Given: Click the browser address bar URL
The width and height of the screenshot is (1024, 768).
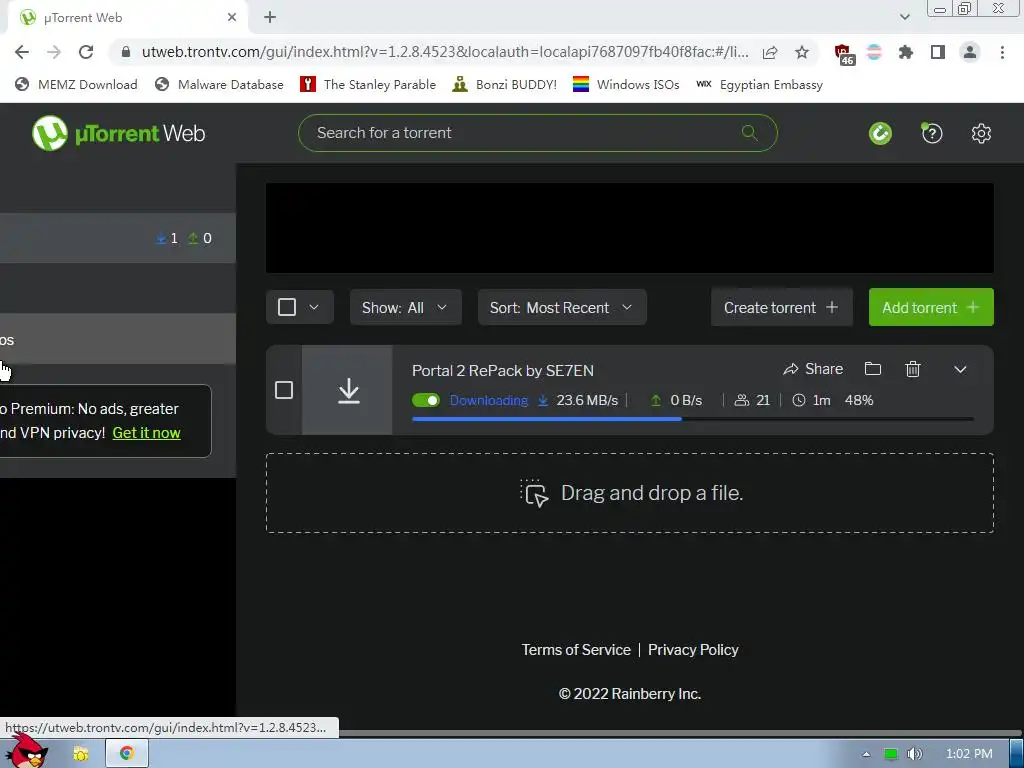Looking at the screenshot, I should [x=445, y=52].
